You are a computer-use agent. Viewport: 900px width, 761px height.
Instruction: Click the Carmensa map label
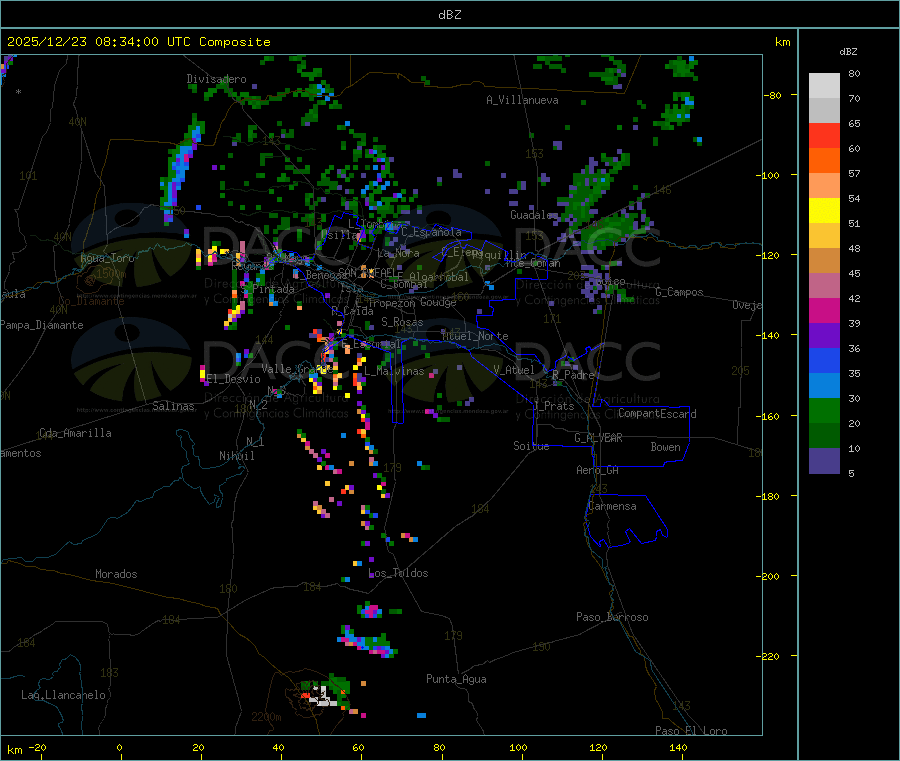click(x=612, y=506)
